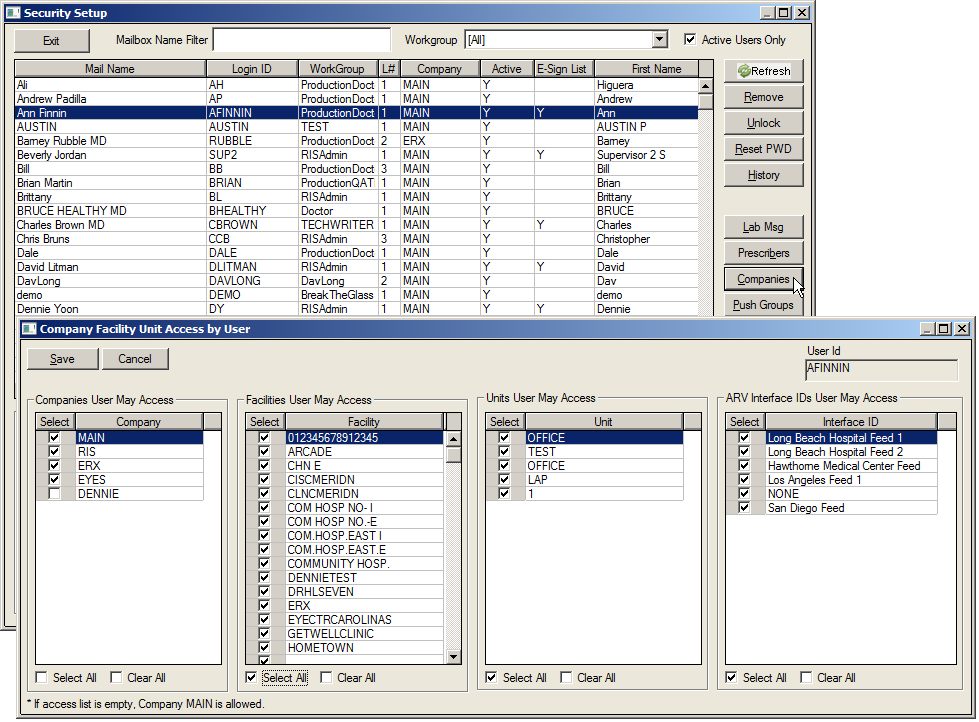Select the Beverly Jordan user row
The image size is (979, 722).
coord(110,155)
